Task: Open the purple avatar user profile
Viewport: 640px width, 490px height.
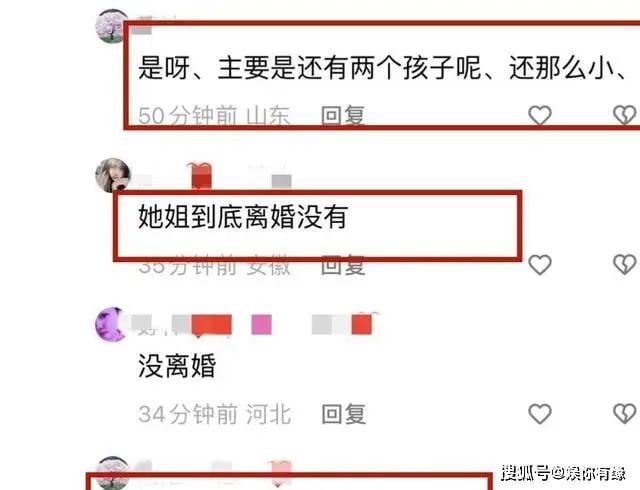Action: (111, 324)
